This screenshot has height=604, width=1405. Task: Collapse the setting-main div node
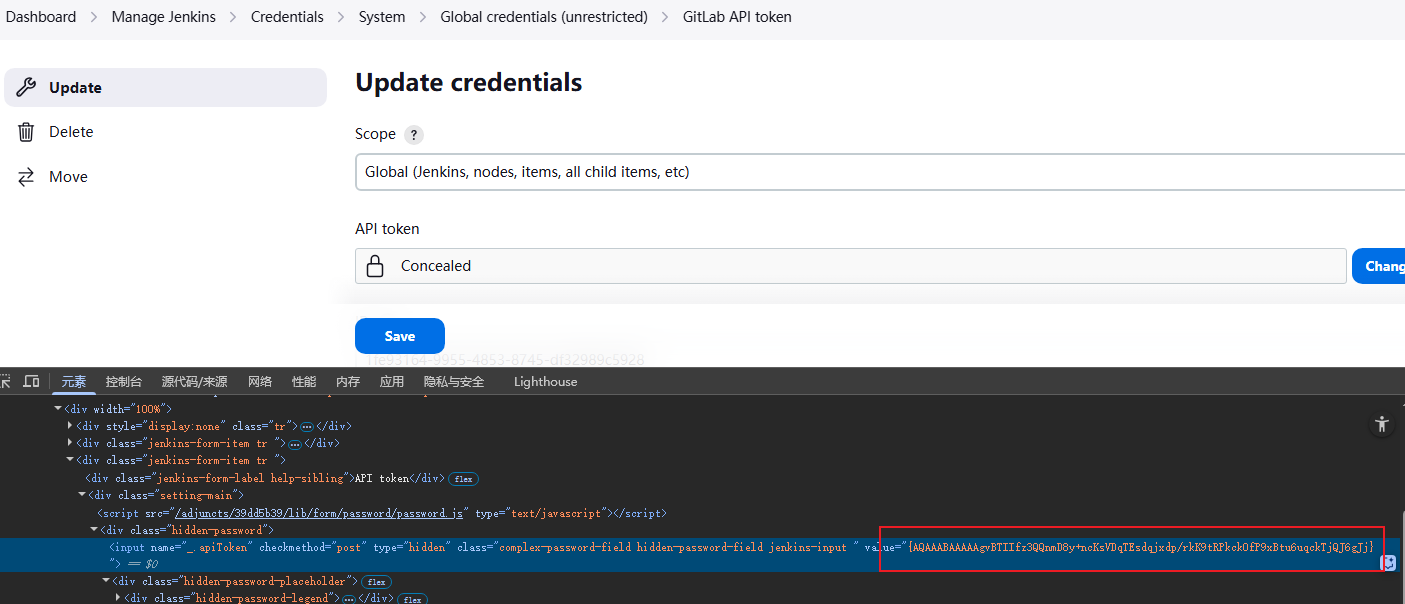tap(82, 495)
